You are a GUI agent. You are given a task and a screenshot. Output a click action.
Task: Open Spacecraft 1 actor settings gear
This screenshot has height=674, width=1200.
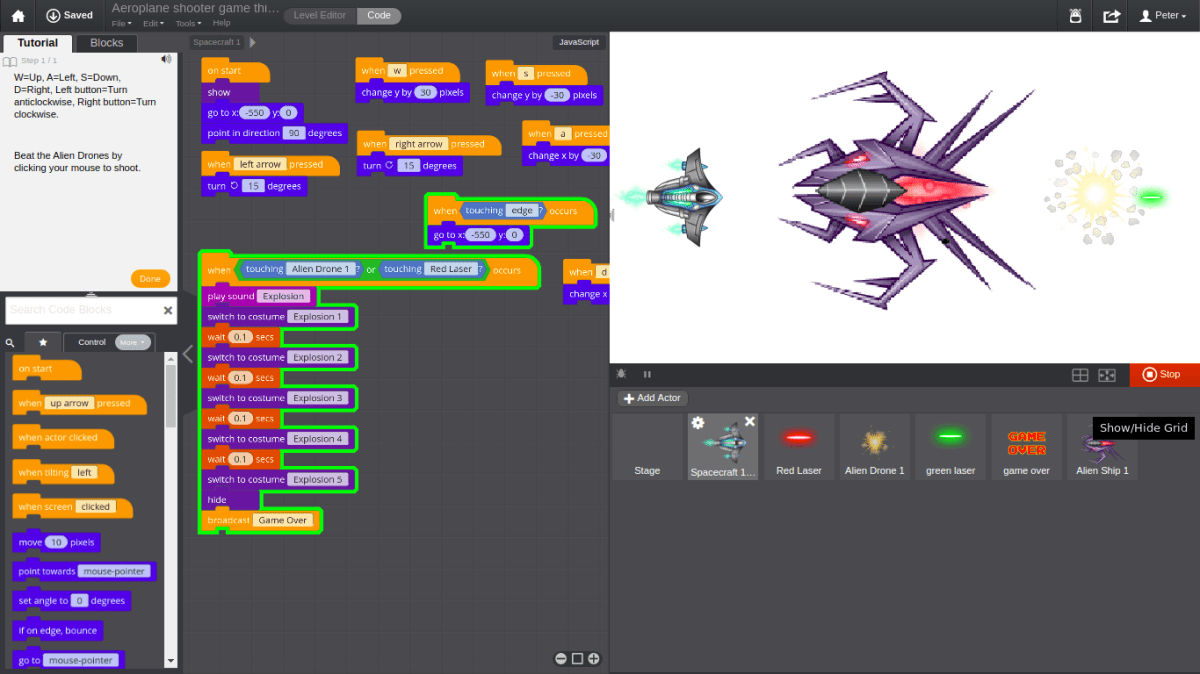coord(698,423)
